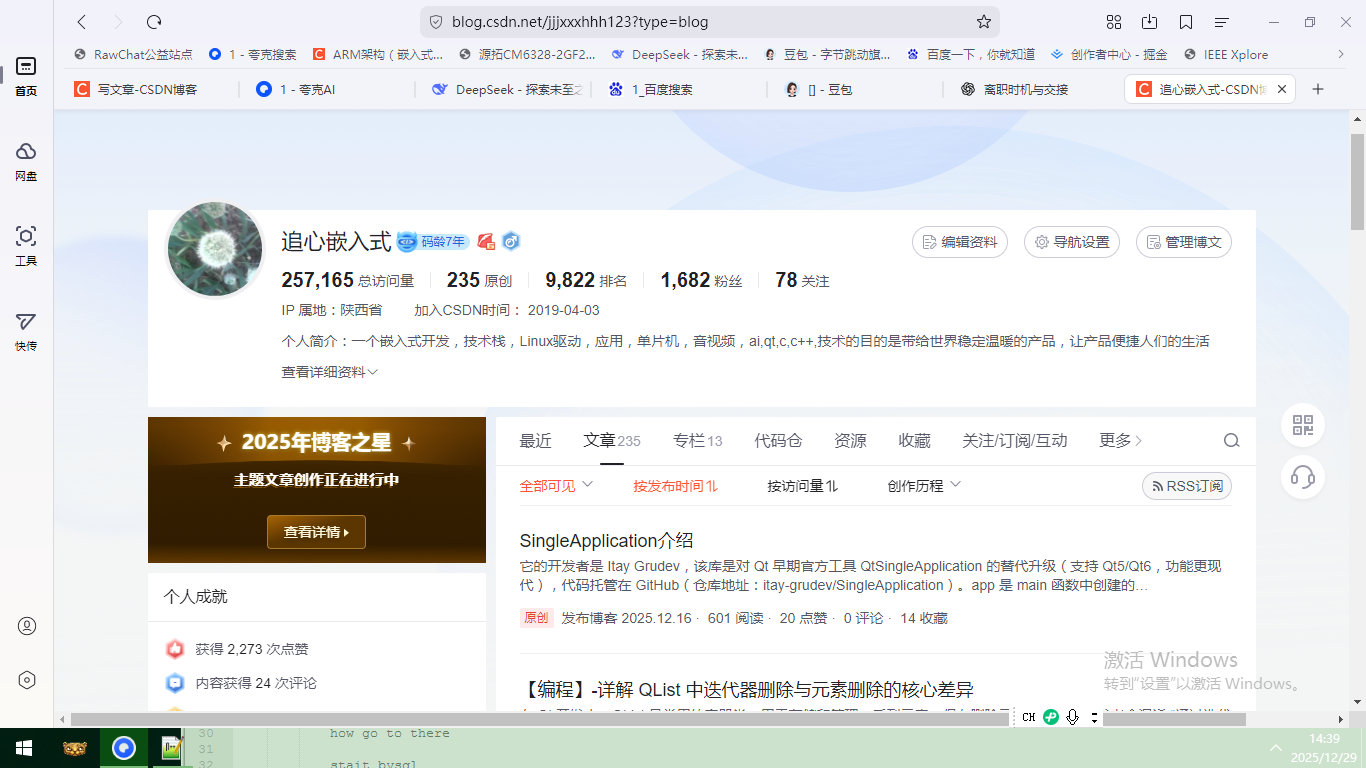Expand 查看详细资料 profile details

[x=330, y=372]
